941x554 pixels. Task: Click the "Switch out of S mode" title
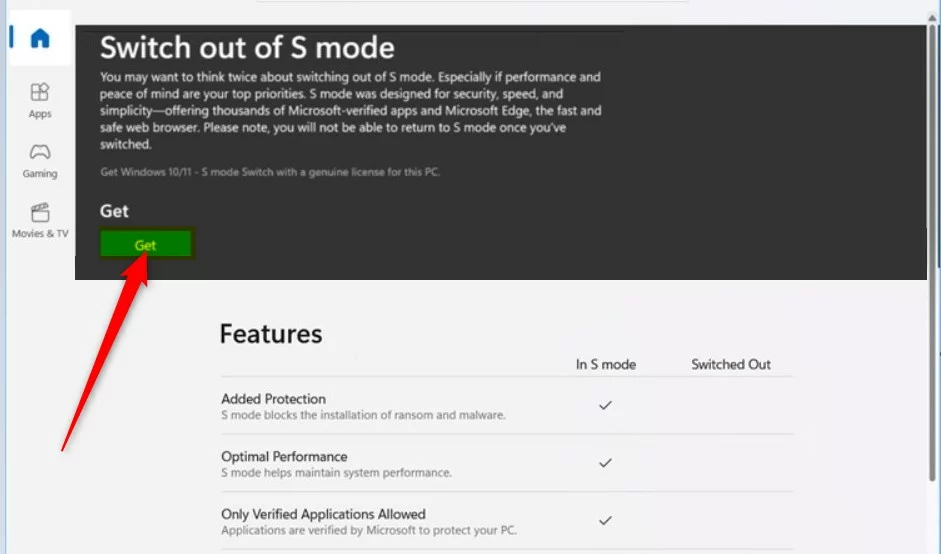point(247,47)
